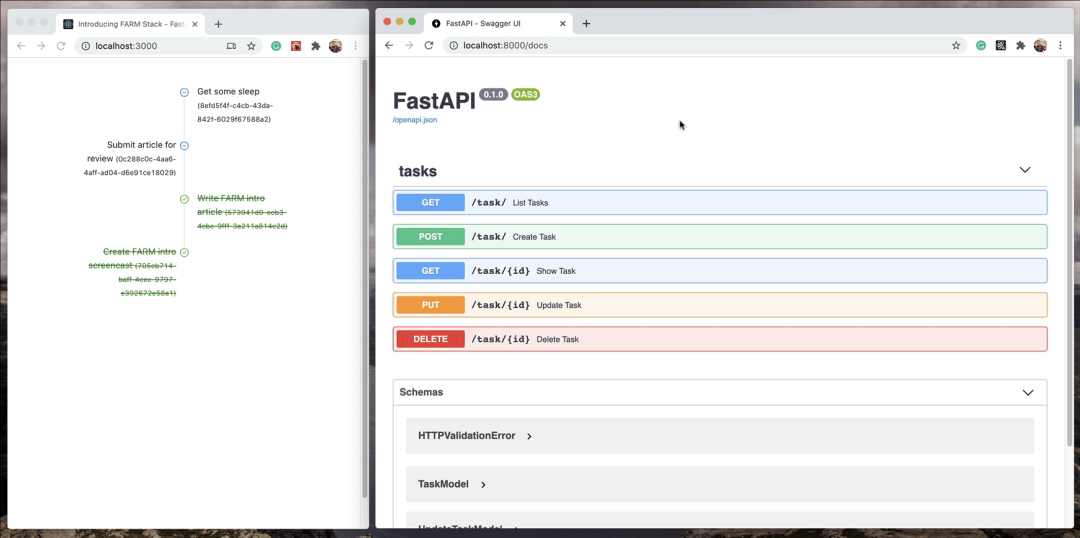Viewport: 1080px width, 538px height.
Task: Click the 'Write FARM intro article' task text
Action: tap(231, 205)
